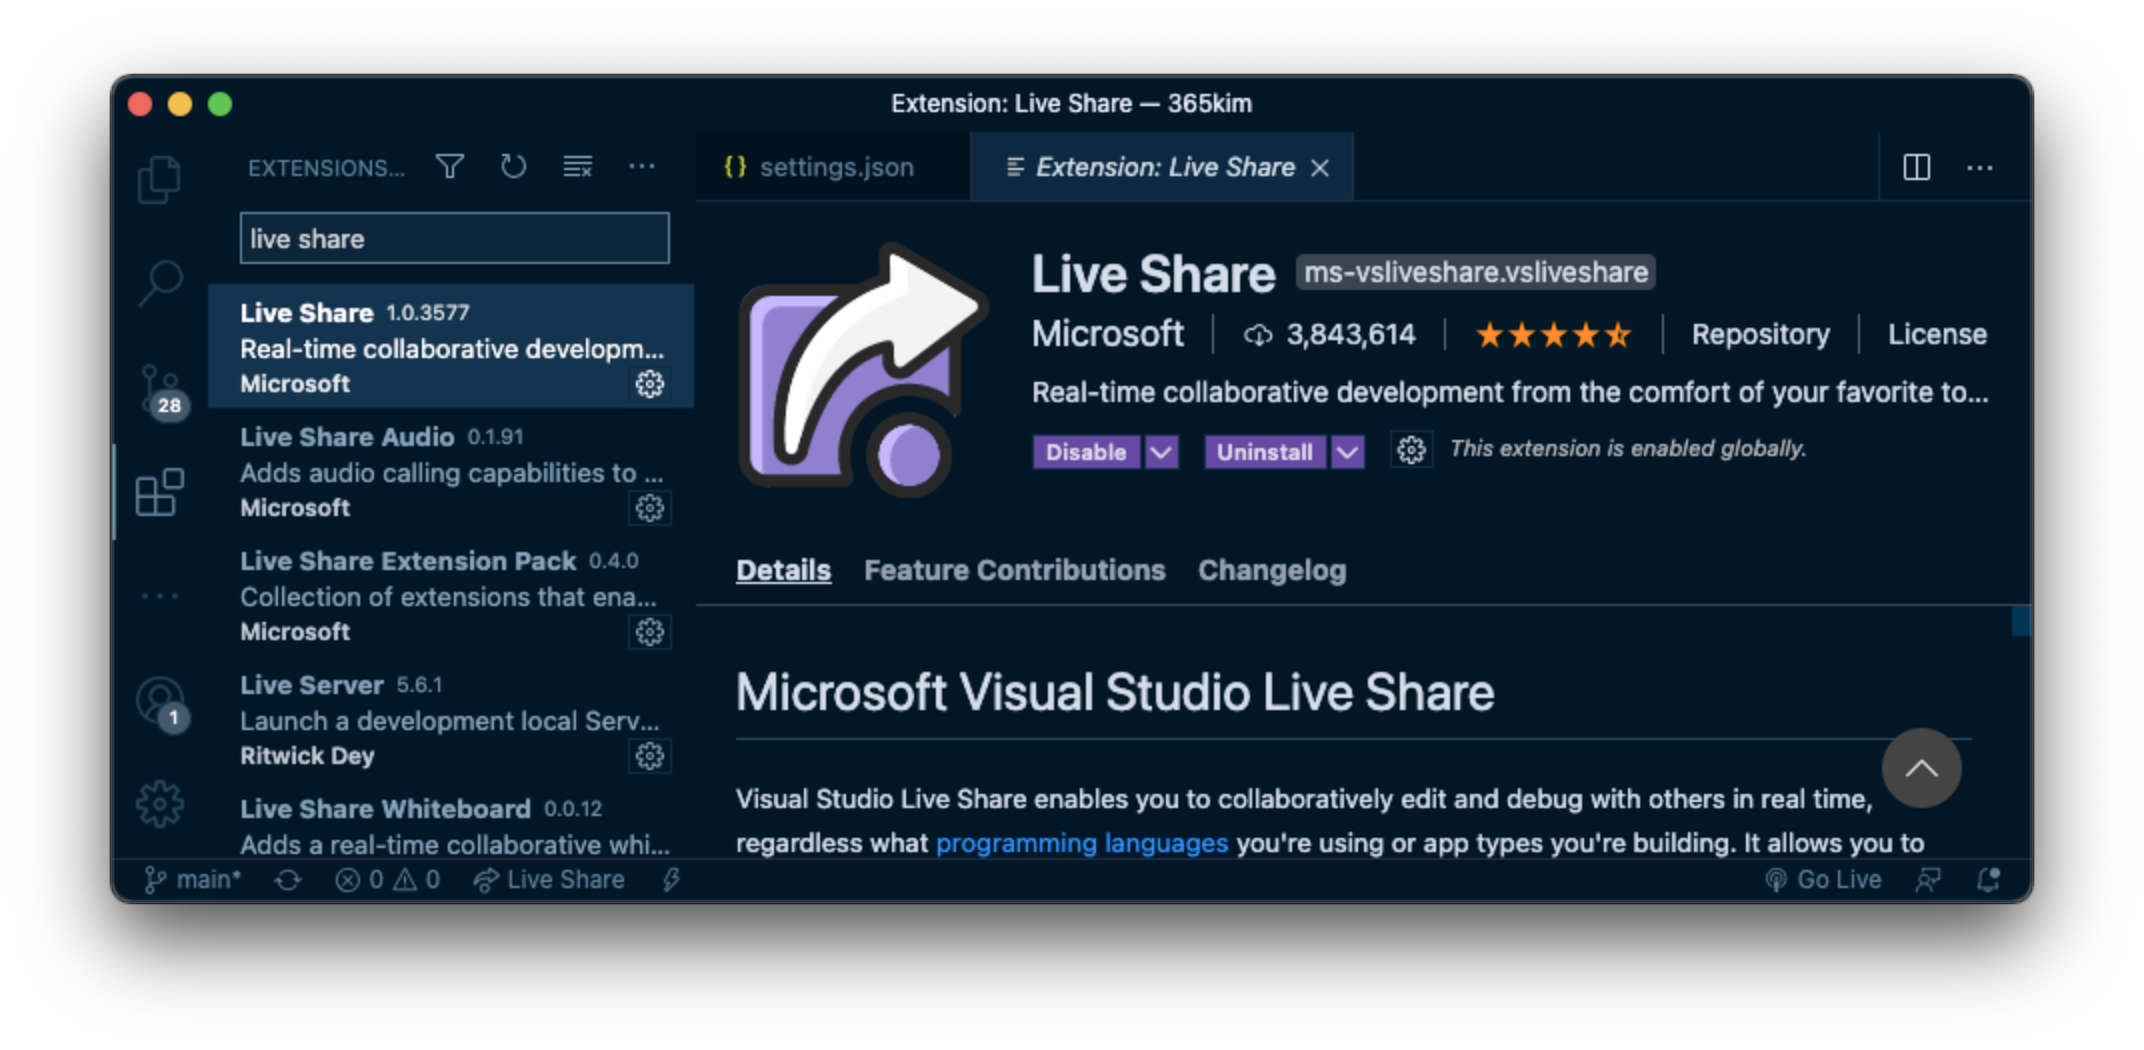The image size is (2144, 1050).
Task: Open manage gear for Live Share Audio
Action: [650, 508]
